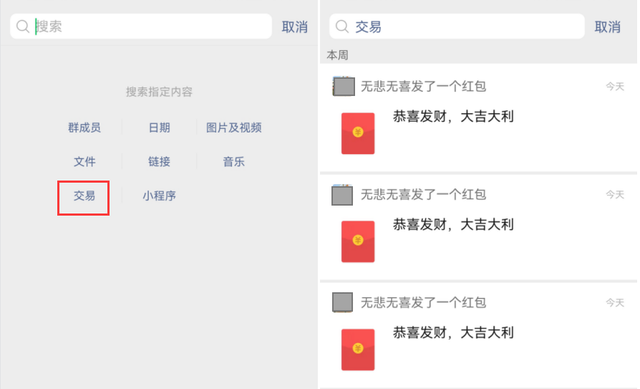Cancel the left search with 取消

[295, 27]
